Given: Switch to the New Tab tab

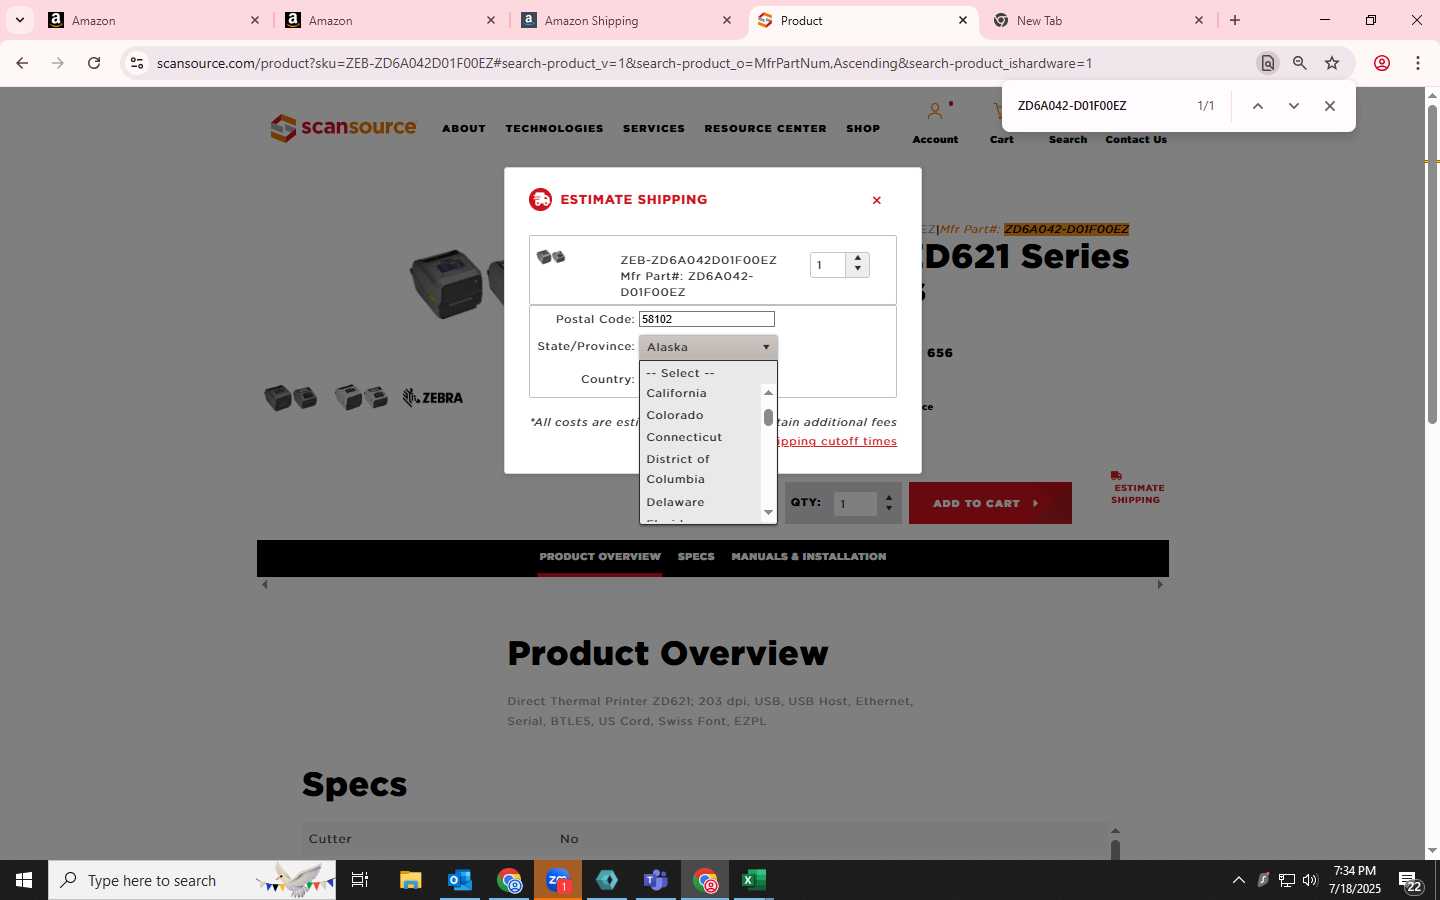Looking at the screenshot, I should [1100, 20].
